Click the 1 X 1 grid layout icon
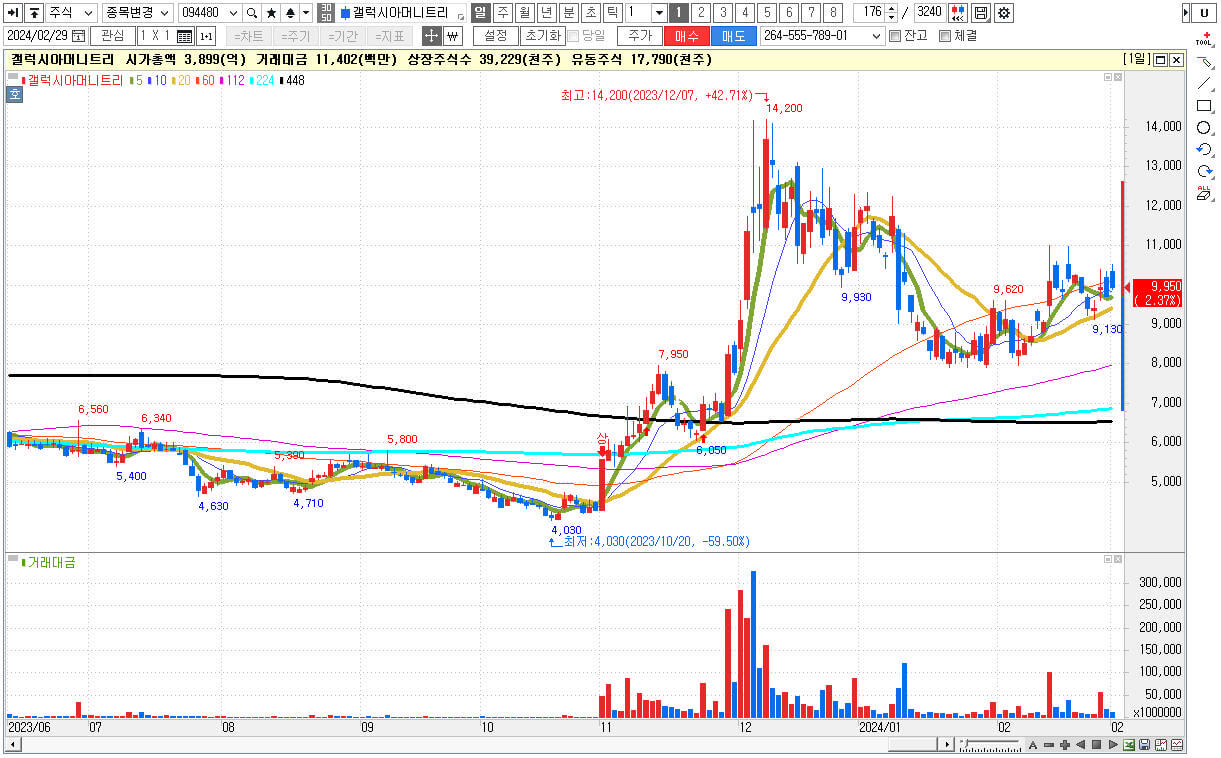The image size is (1221, 758). [x=184, y=36]
